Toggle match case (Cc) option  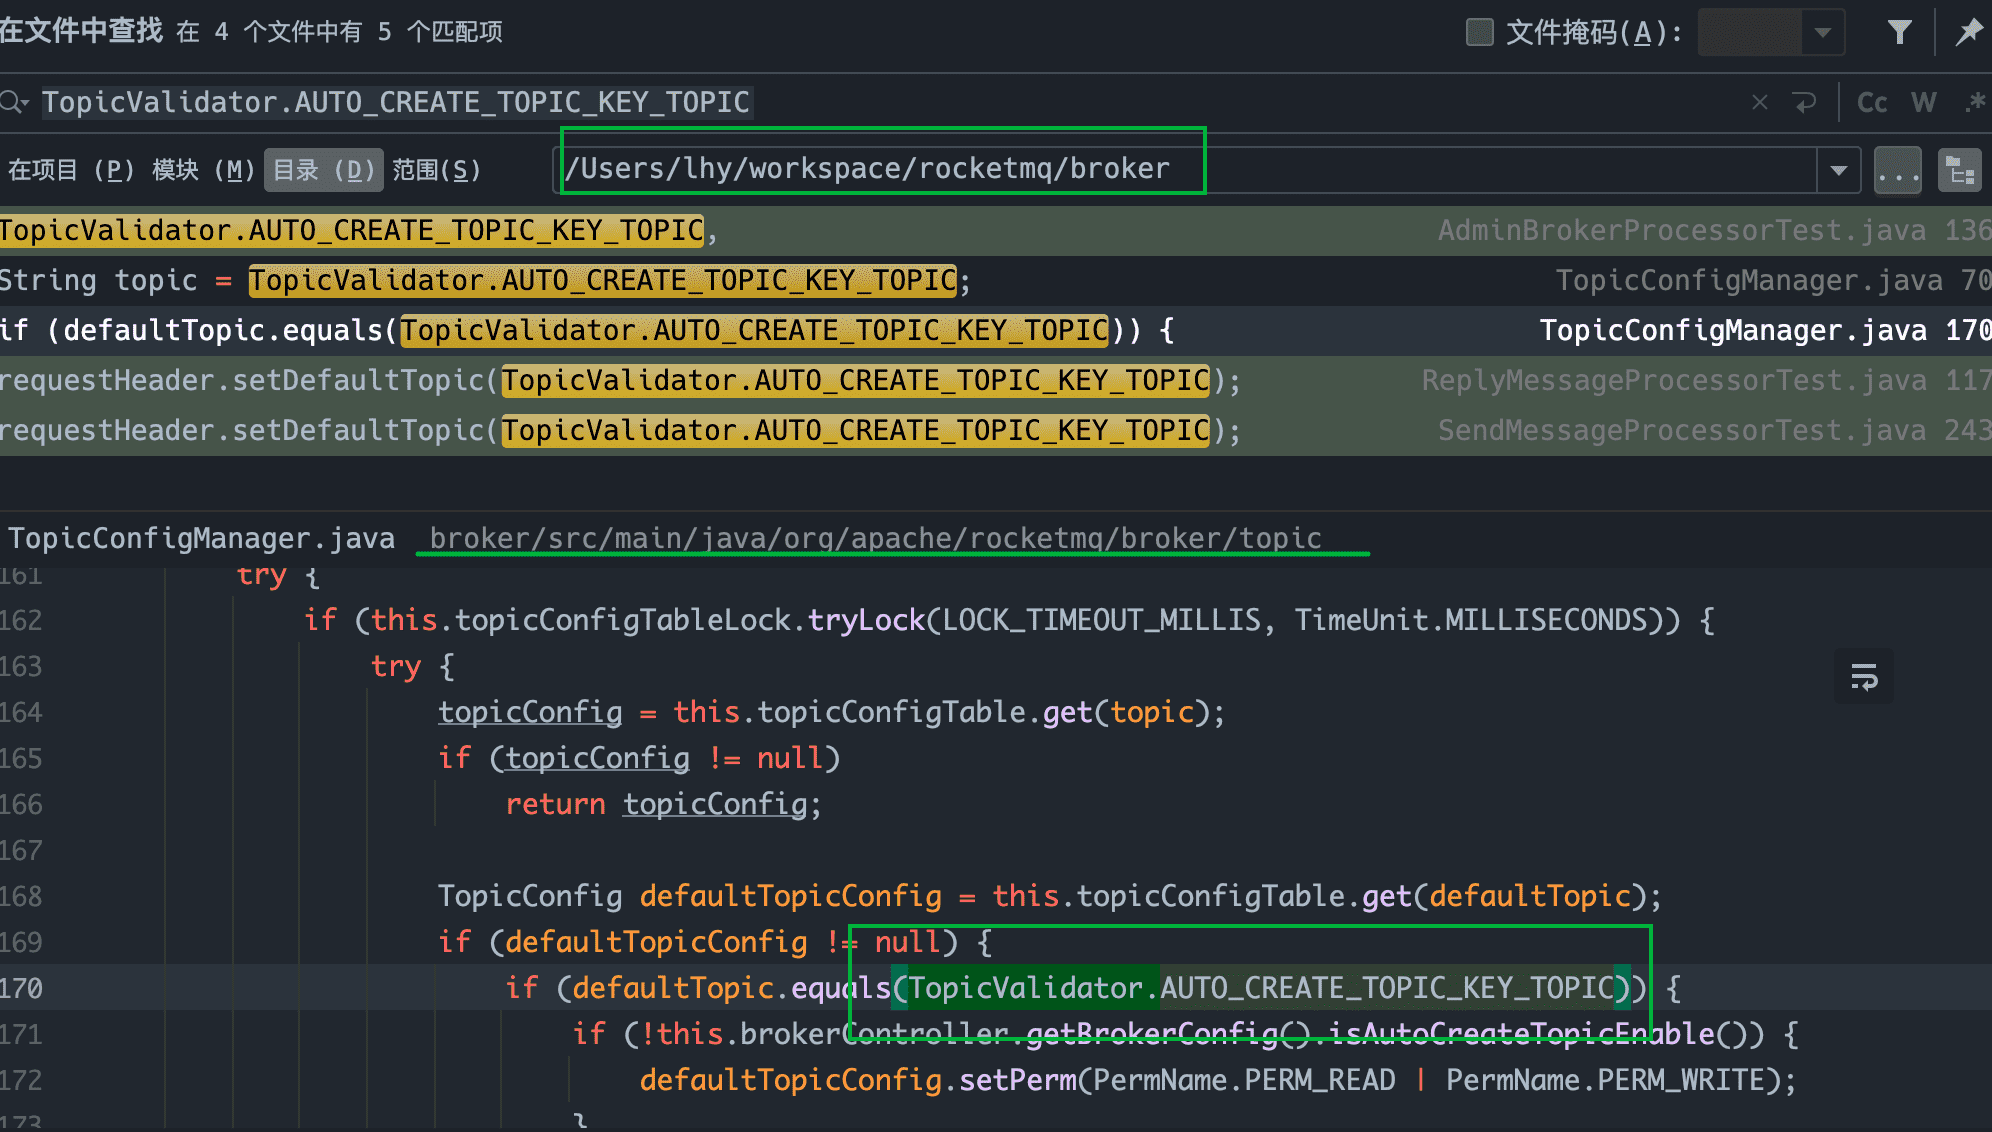[1871, 102]
